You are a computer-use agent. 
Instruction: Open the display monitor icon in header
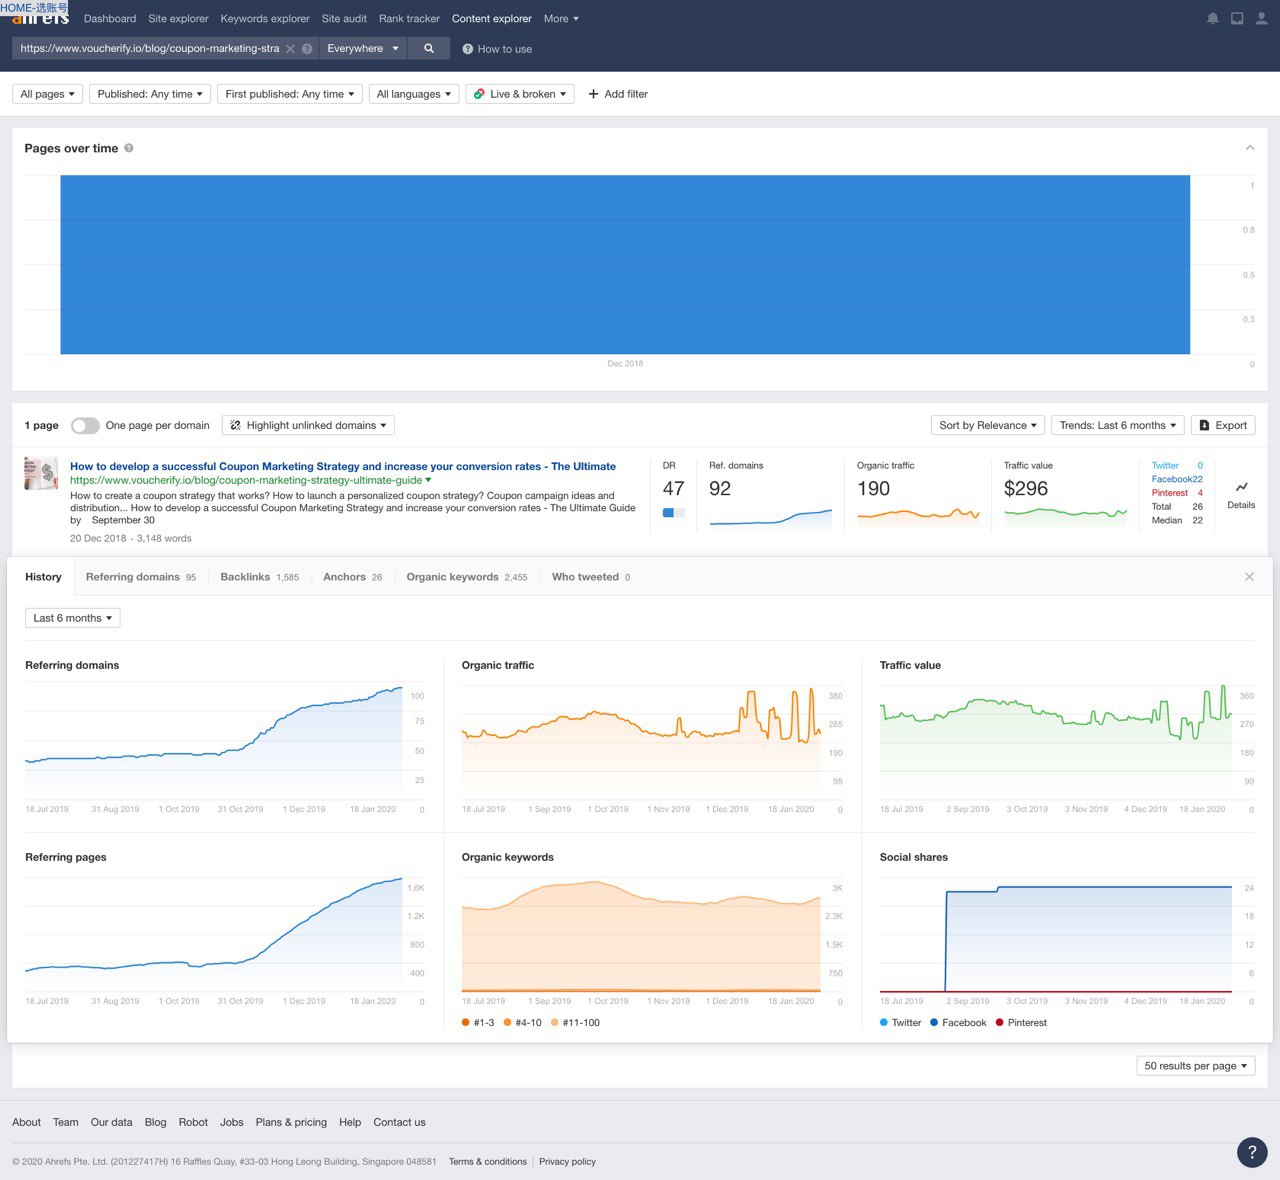coord(1237,19)
